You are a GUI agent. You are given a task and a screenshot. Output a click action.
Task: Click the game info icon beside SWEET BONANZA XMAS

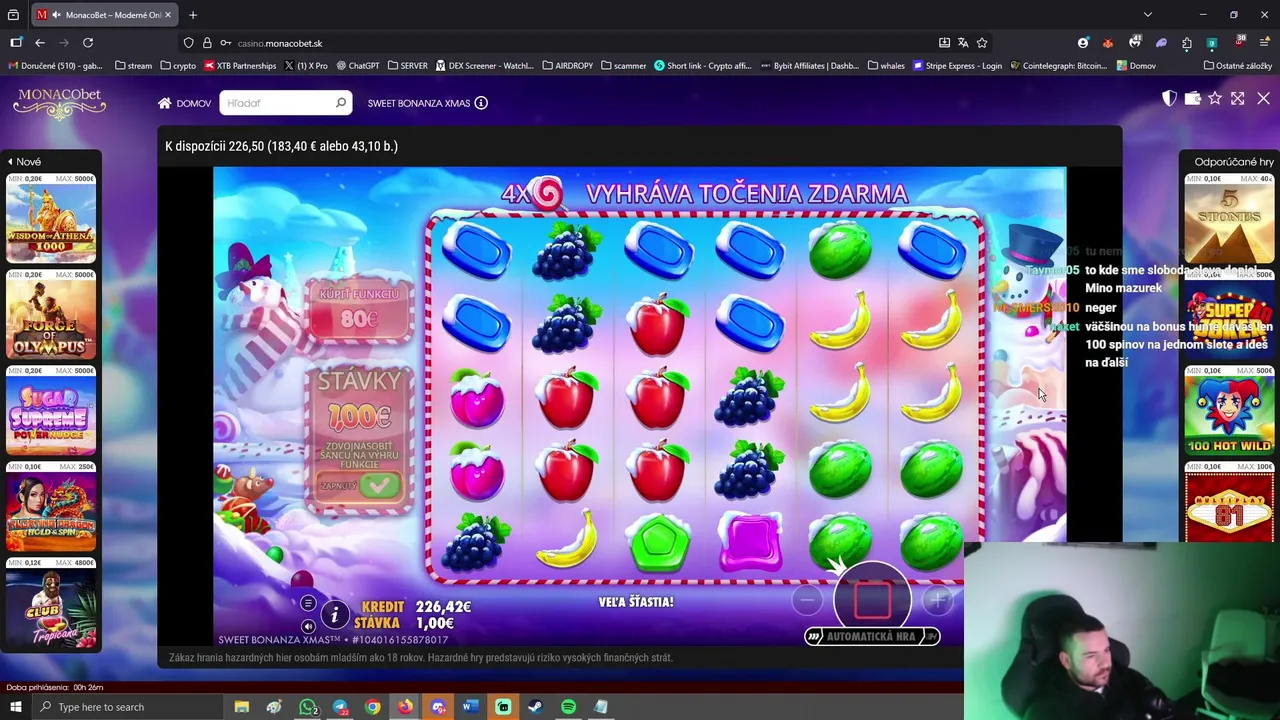481,103
